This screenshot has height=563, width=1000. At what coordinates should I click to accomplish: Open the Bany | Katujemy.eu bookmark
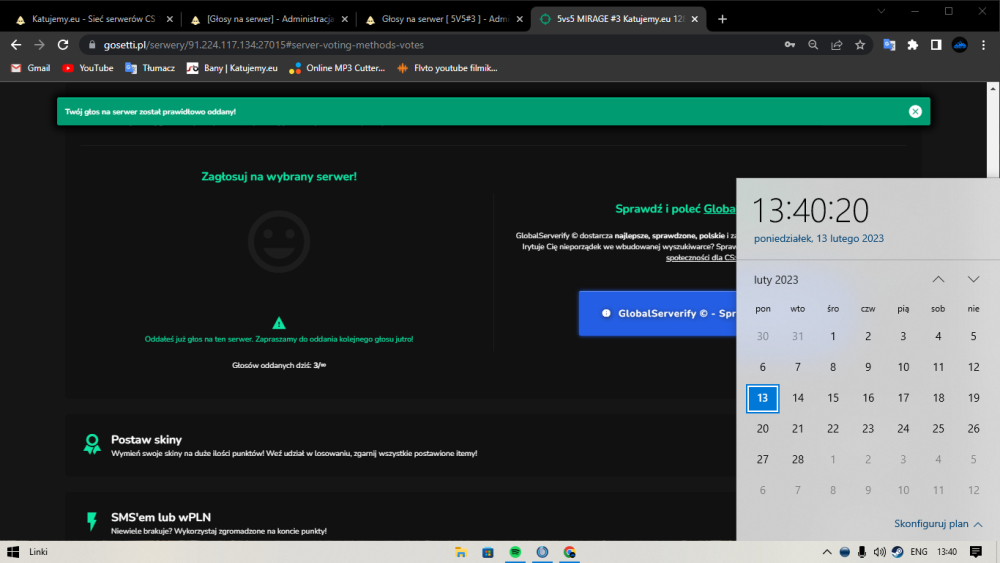pos(232,68)
